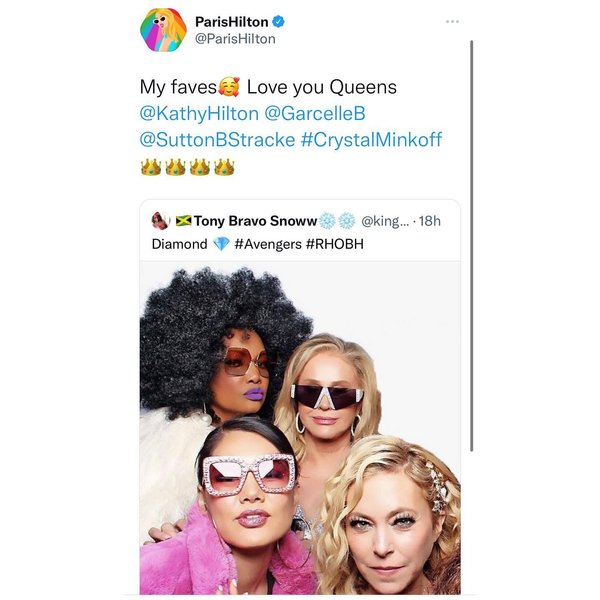This screenshot has height=600, width=600.
Task: Open the @KathyHilton mention
Action: point(199,114)
